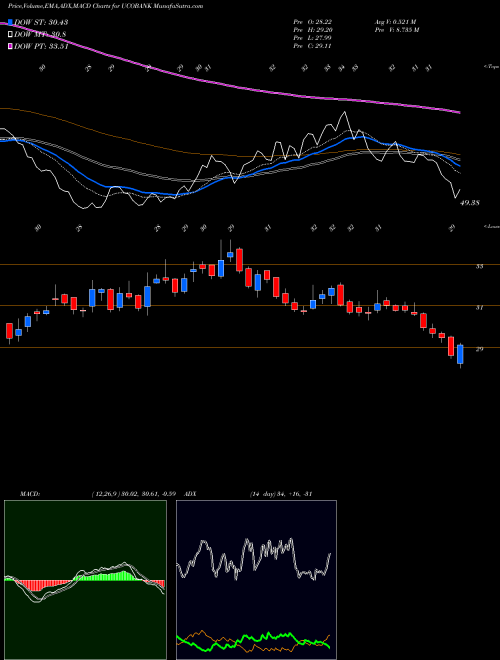Click the 'Pre V: 8.735 M' value
Image resolution: width=500 pixels, height=660 pixels.
(396, 29)
